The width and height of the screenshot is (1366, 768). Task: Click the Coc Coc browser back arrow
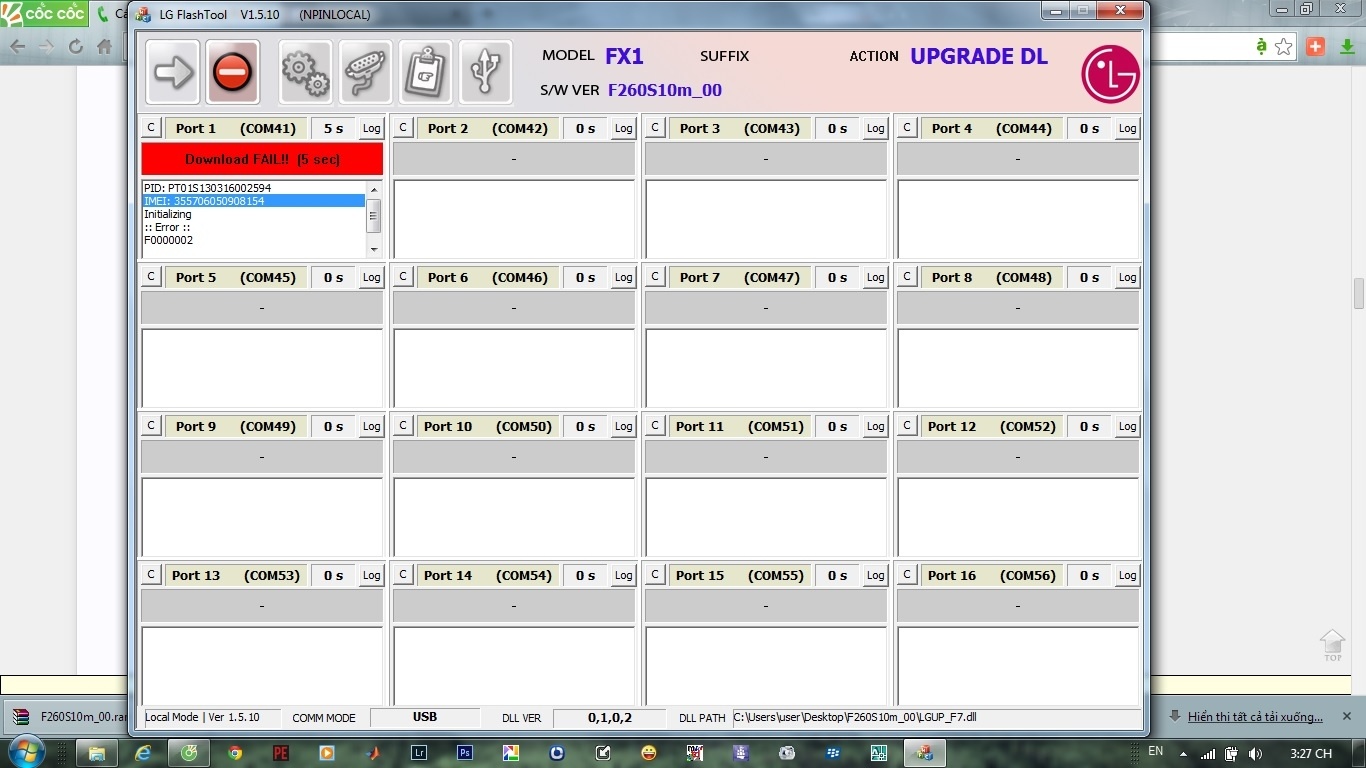[17, 47]
